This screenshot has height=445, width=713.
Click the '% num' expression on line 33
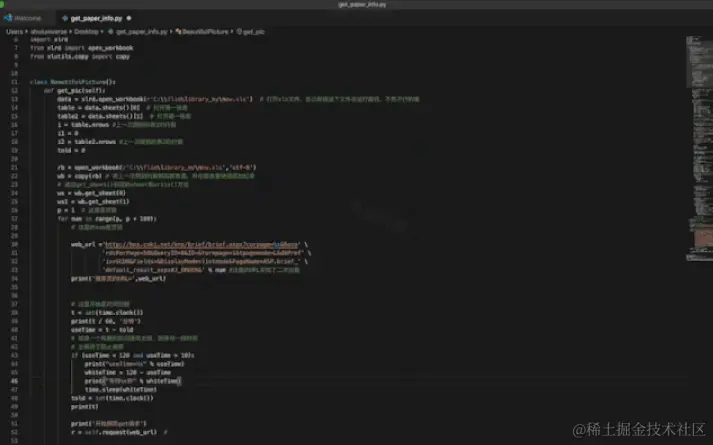click(x=217, y=270)
